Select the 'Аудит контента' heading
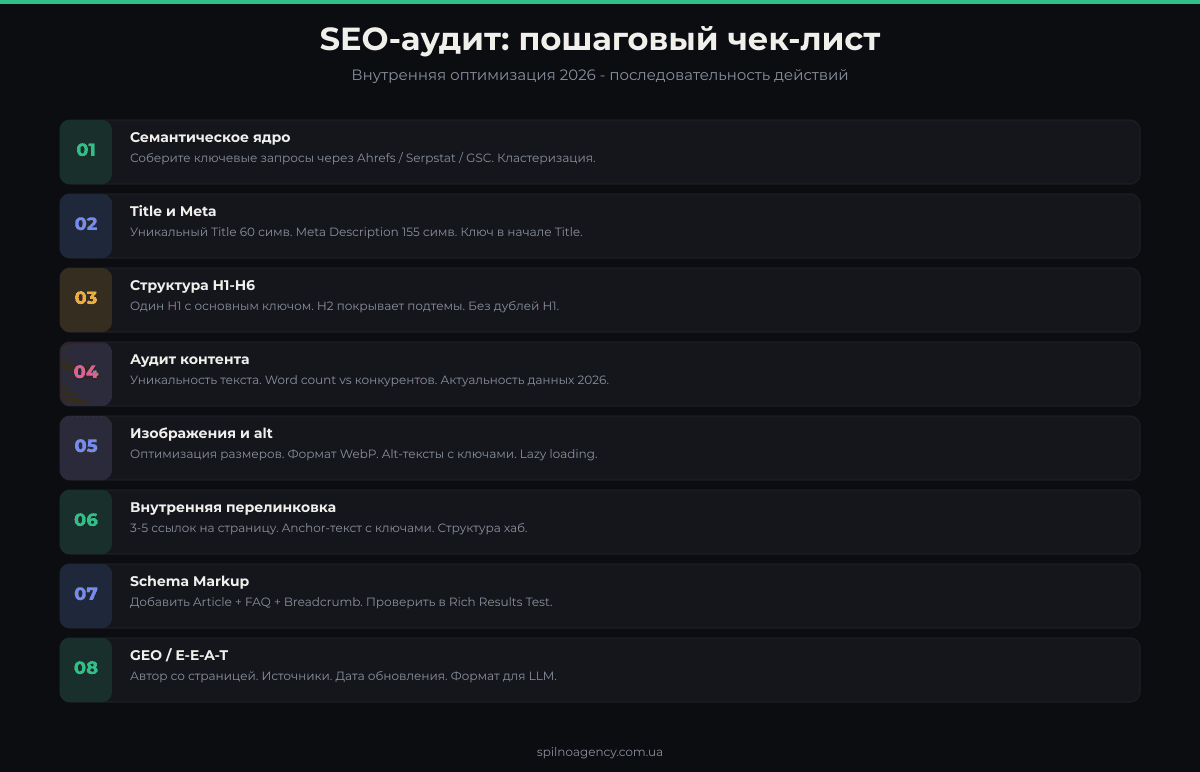The width and height of the screenshot is (1200, 772). coord(190,359)
